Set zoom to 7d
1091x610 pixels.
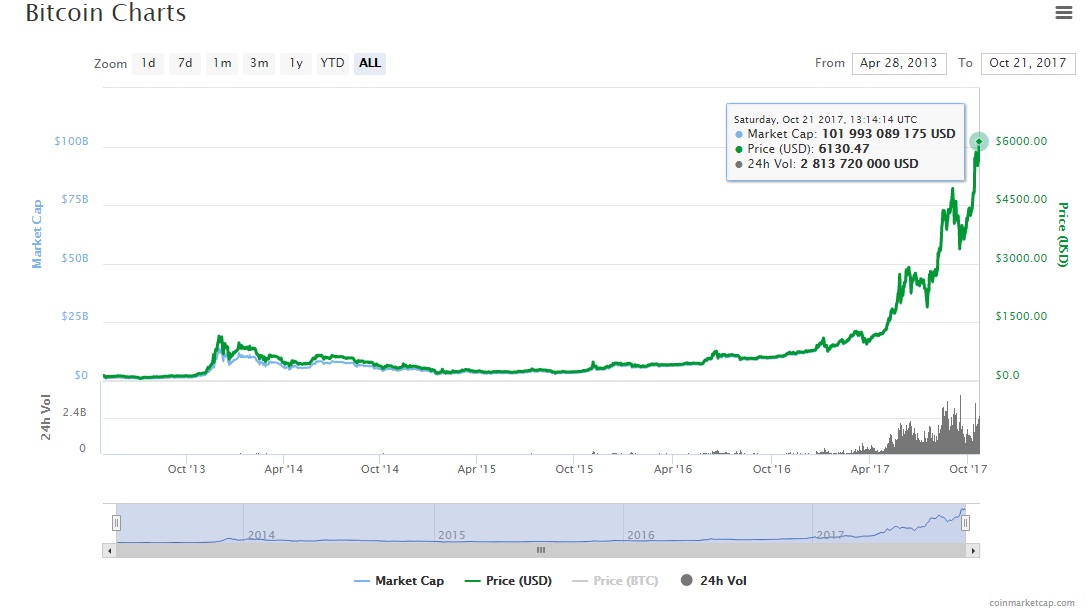185,63
